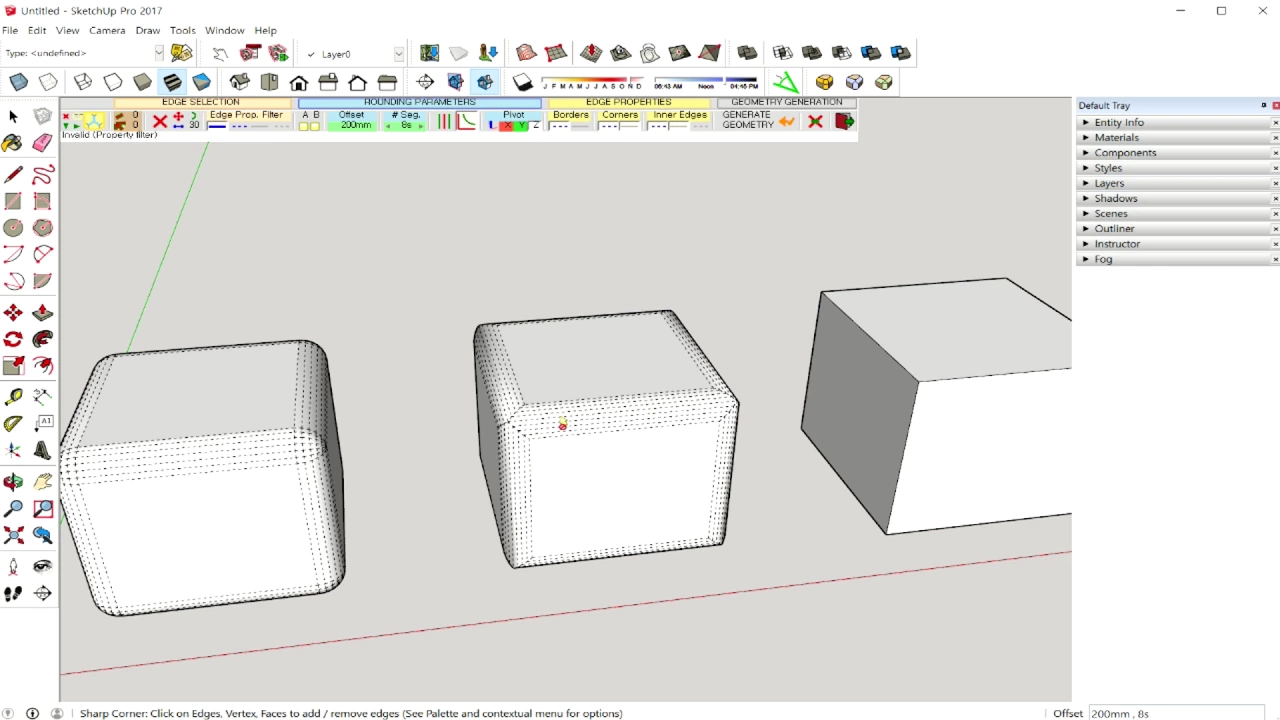Select the Protractor tool
Image resolution: width=1280 pixels, height=720 pixels.
click(13, 424)
